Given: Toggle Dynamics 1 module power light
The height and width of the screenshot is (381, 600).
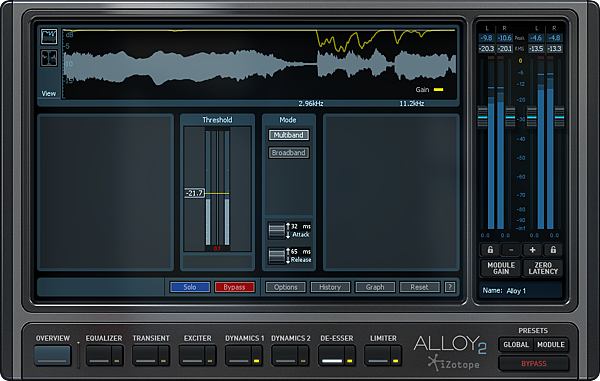Looking at the screenshot, I should pos(256,355).
